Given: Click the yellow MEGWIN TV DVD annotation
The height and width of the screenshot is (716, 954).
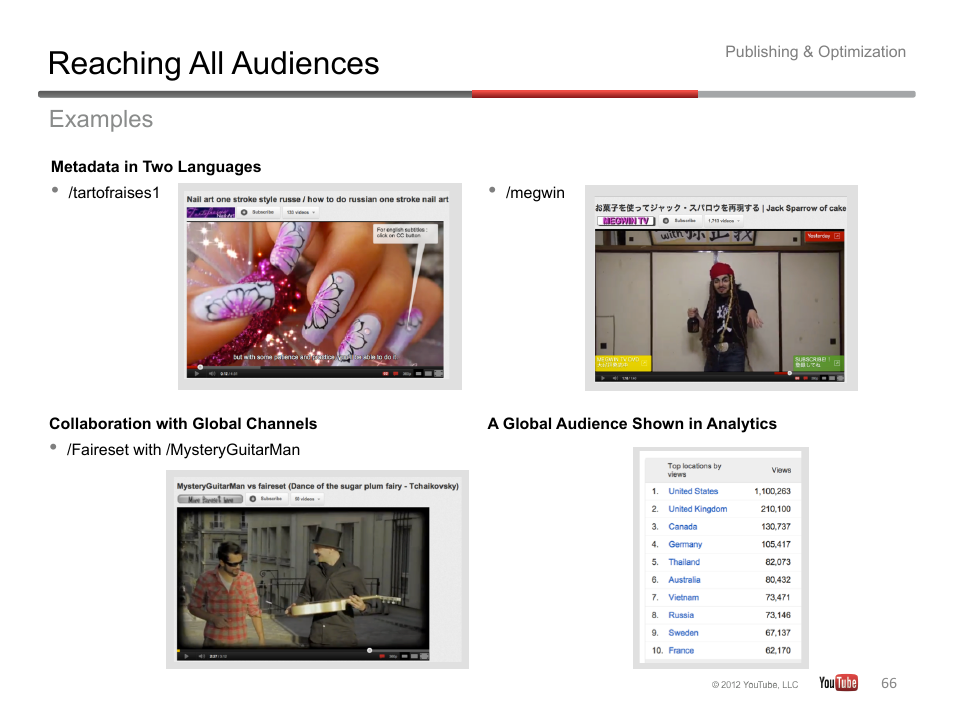Looking at the screenshot, I should [623, 363].
